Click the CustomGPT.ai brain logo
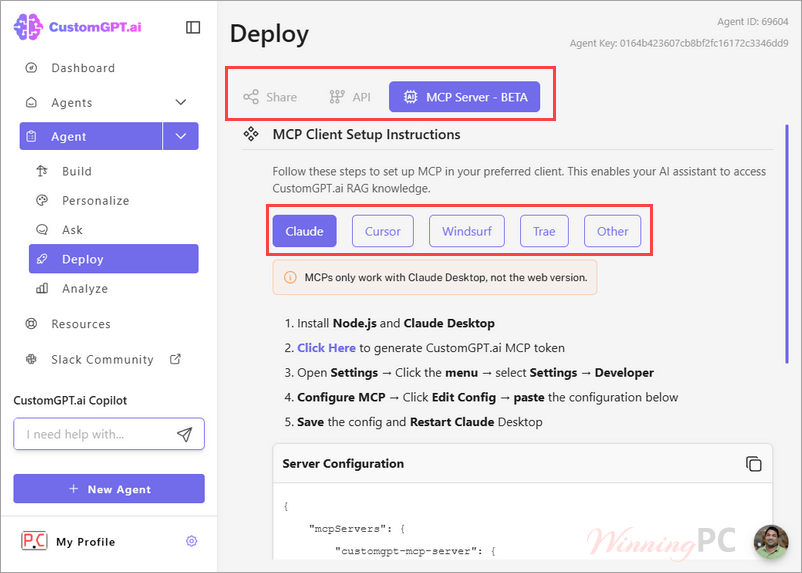Viewport: 802px width, 573px height. point(28,27)
